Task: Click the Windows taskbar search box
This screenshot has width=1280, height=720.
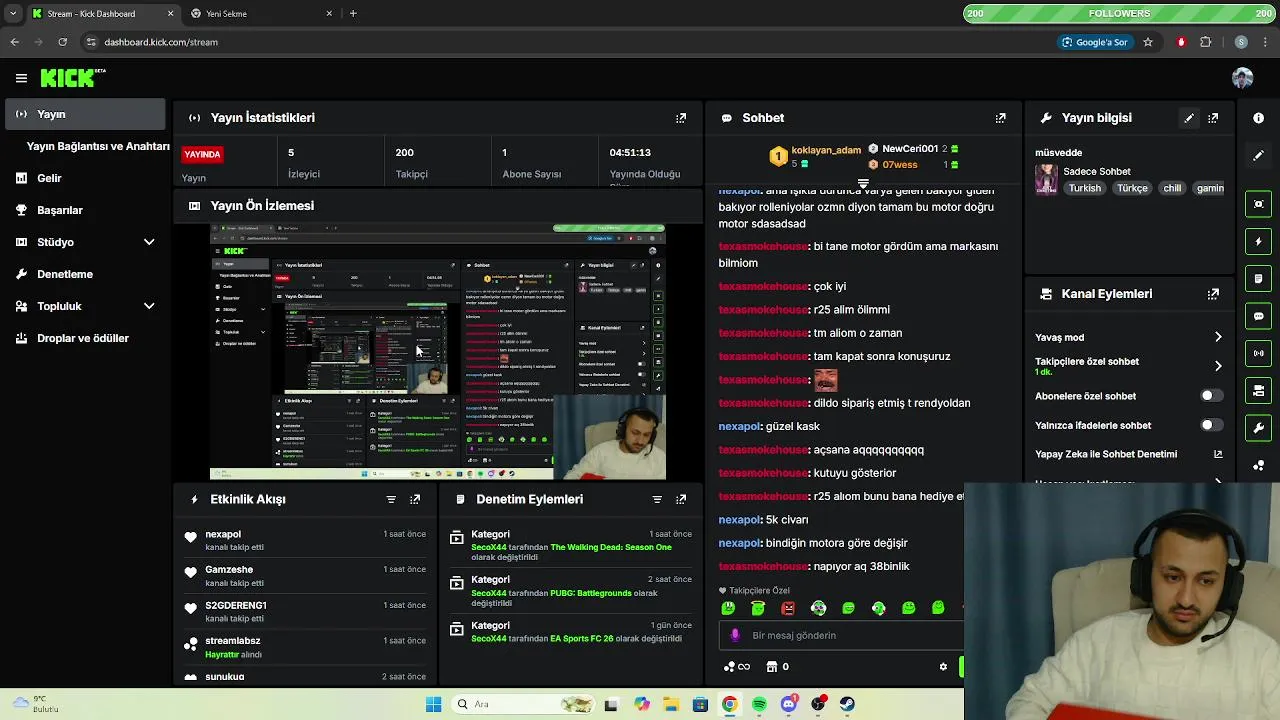Action: point(523,704)
